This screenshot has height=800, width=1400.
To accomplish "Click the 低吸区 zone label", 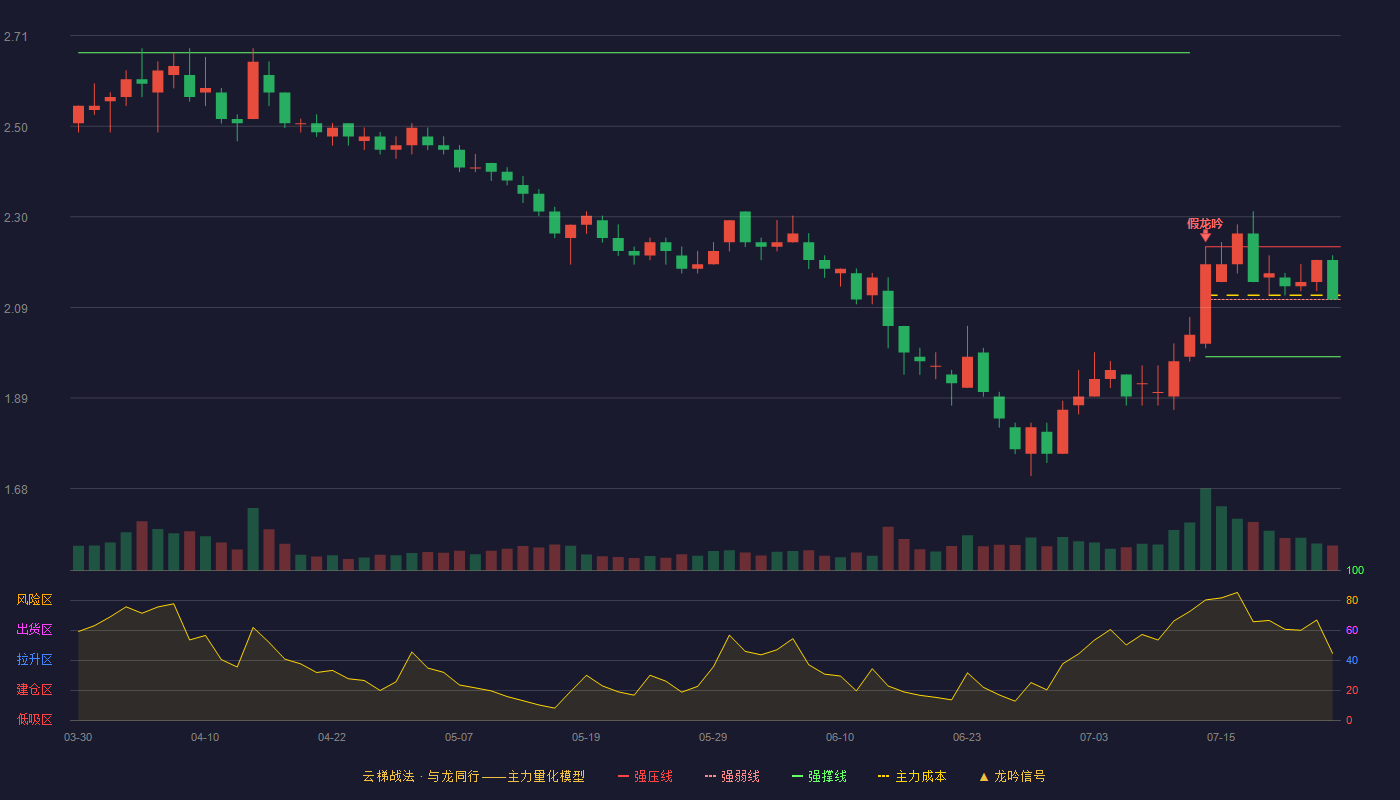I will (x=34, y=720).
